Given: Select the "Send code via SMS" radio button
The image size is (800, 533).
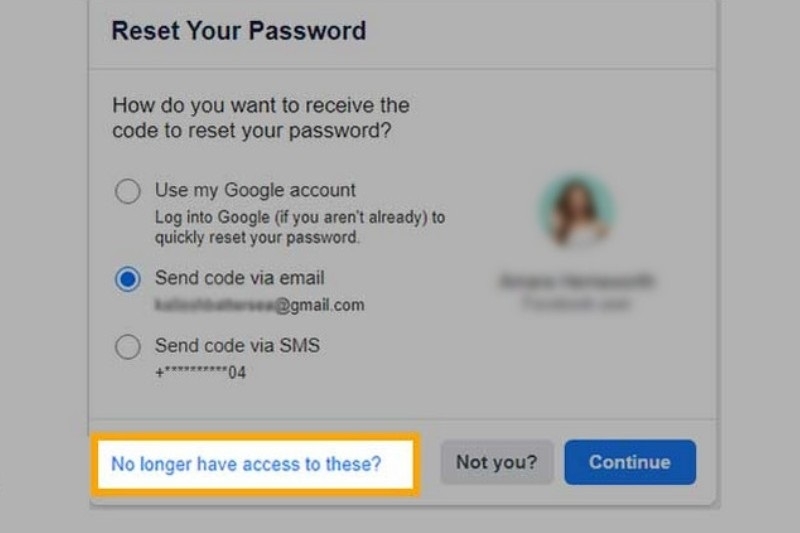Looking at the screenshot, I should tap(127, 347).
